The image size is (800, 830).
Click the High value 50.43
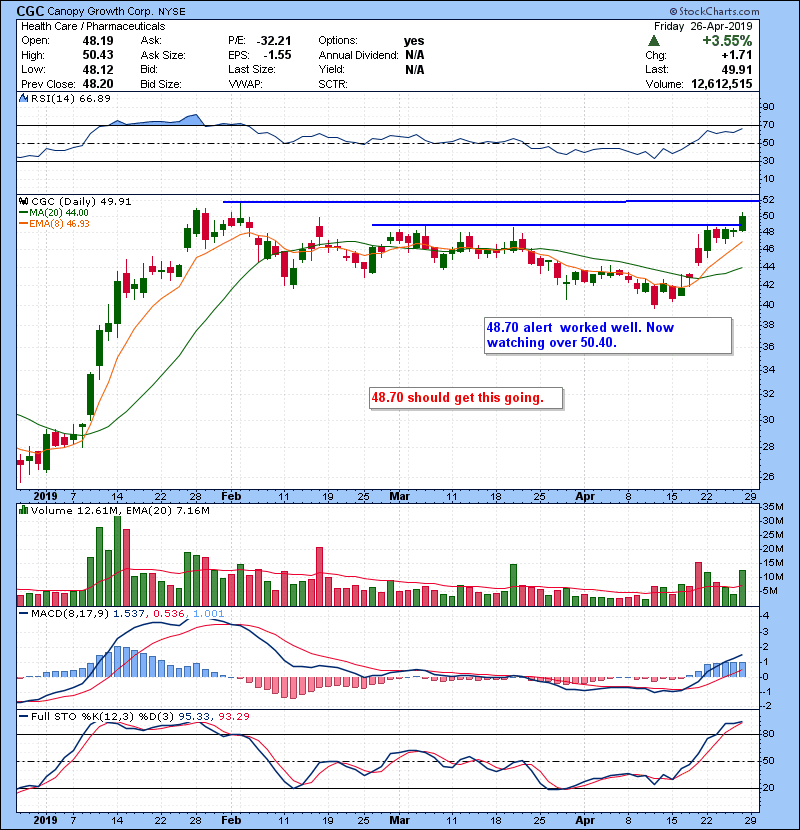point(97,55)
